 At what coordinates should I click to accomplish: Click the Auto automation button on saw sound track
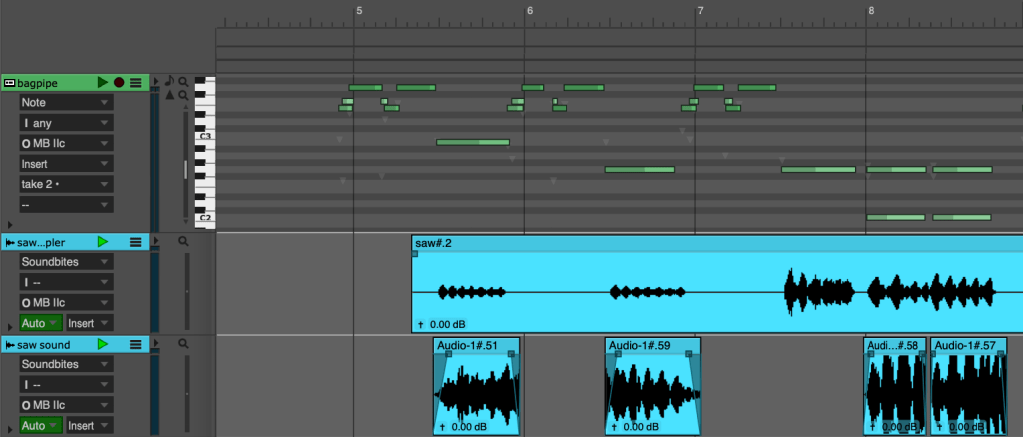click(x=40, y=425)
